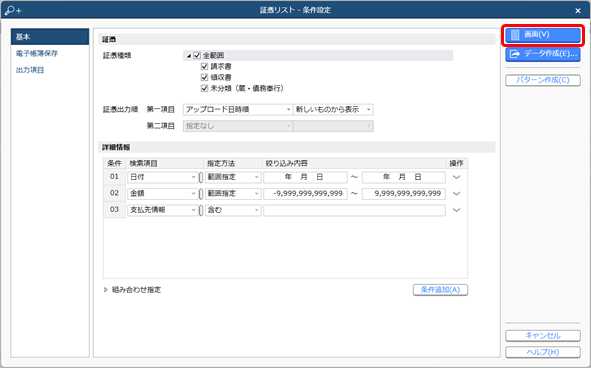591x368 pixels.
Task: Open the 含む method dropdown in row 03
Action: pyautogui.click(x=233, y=210)
